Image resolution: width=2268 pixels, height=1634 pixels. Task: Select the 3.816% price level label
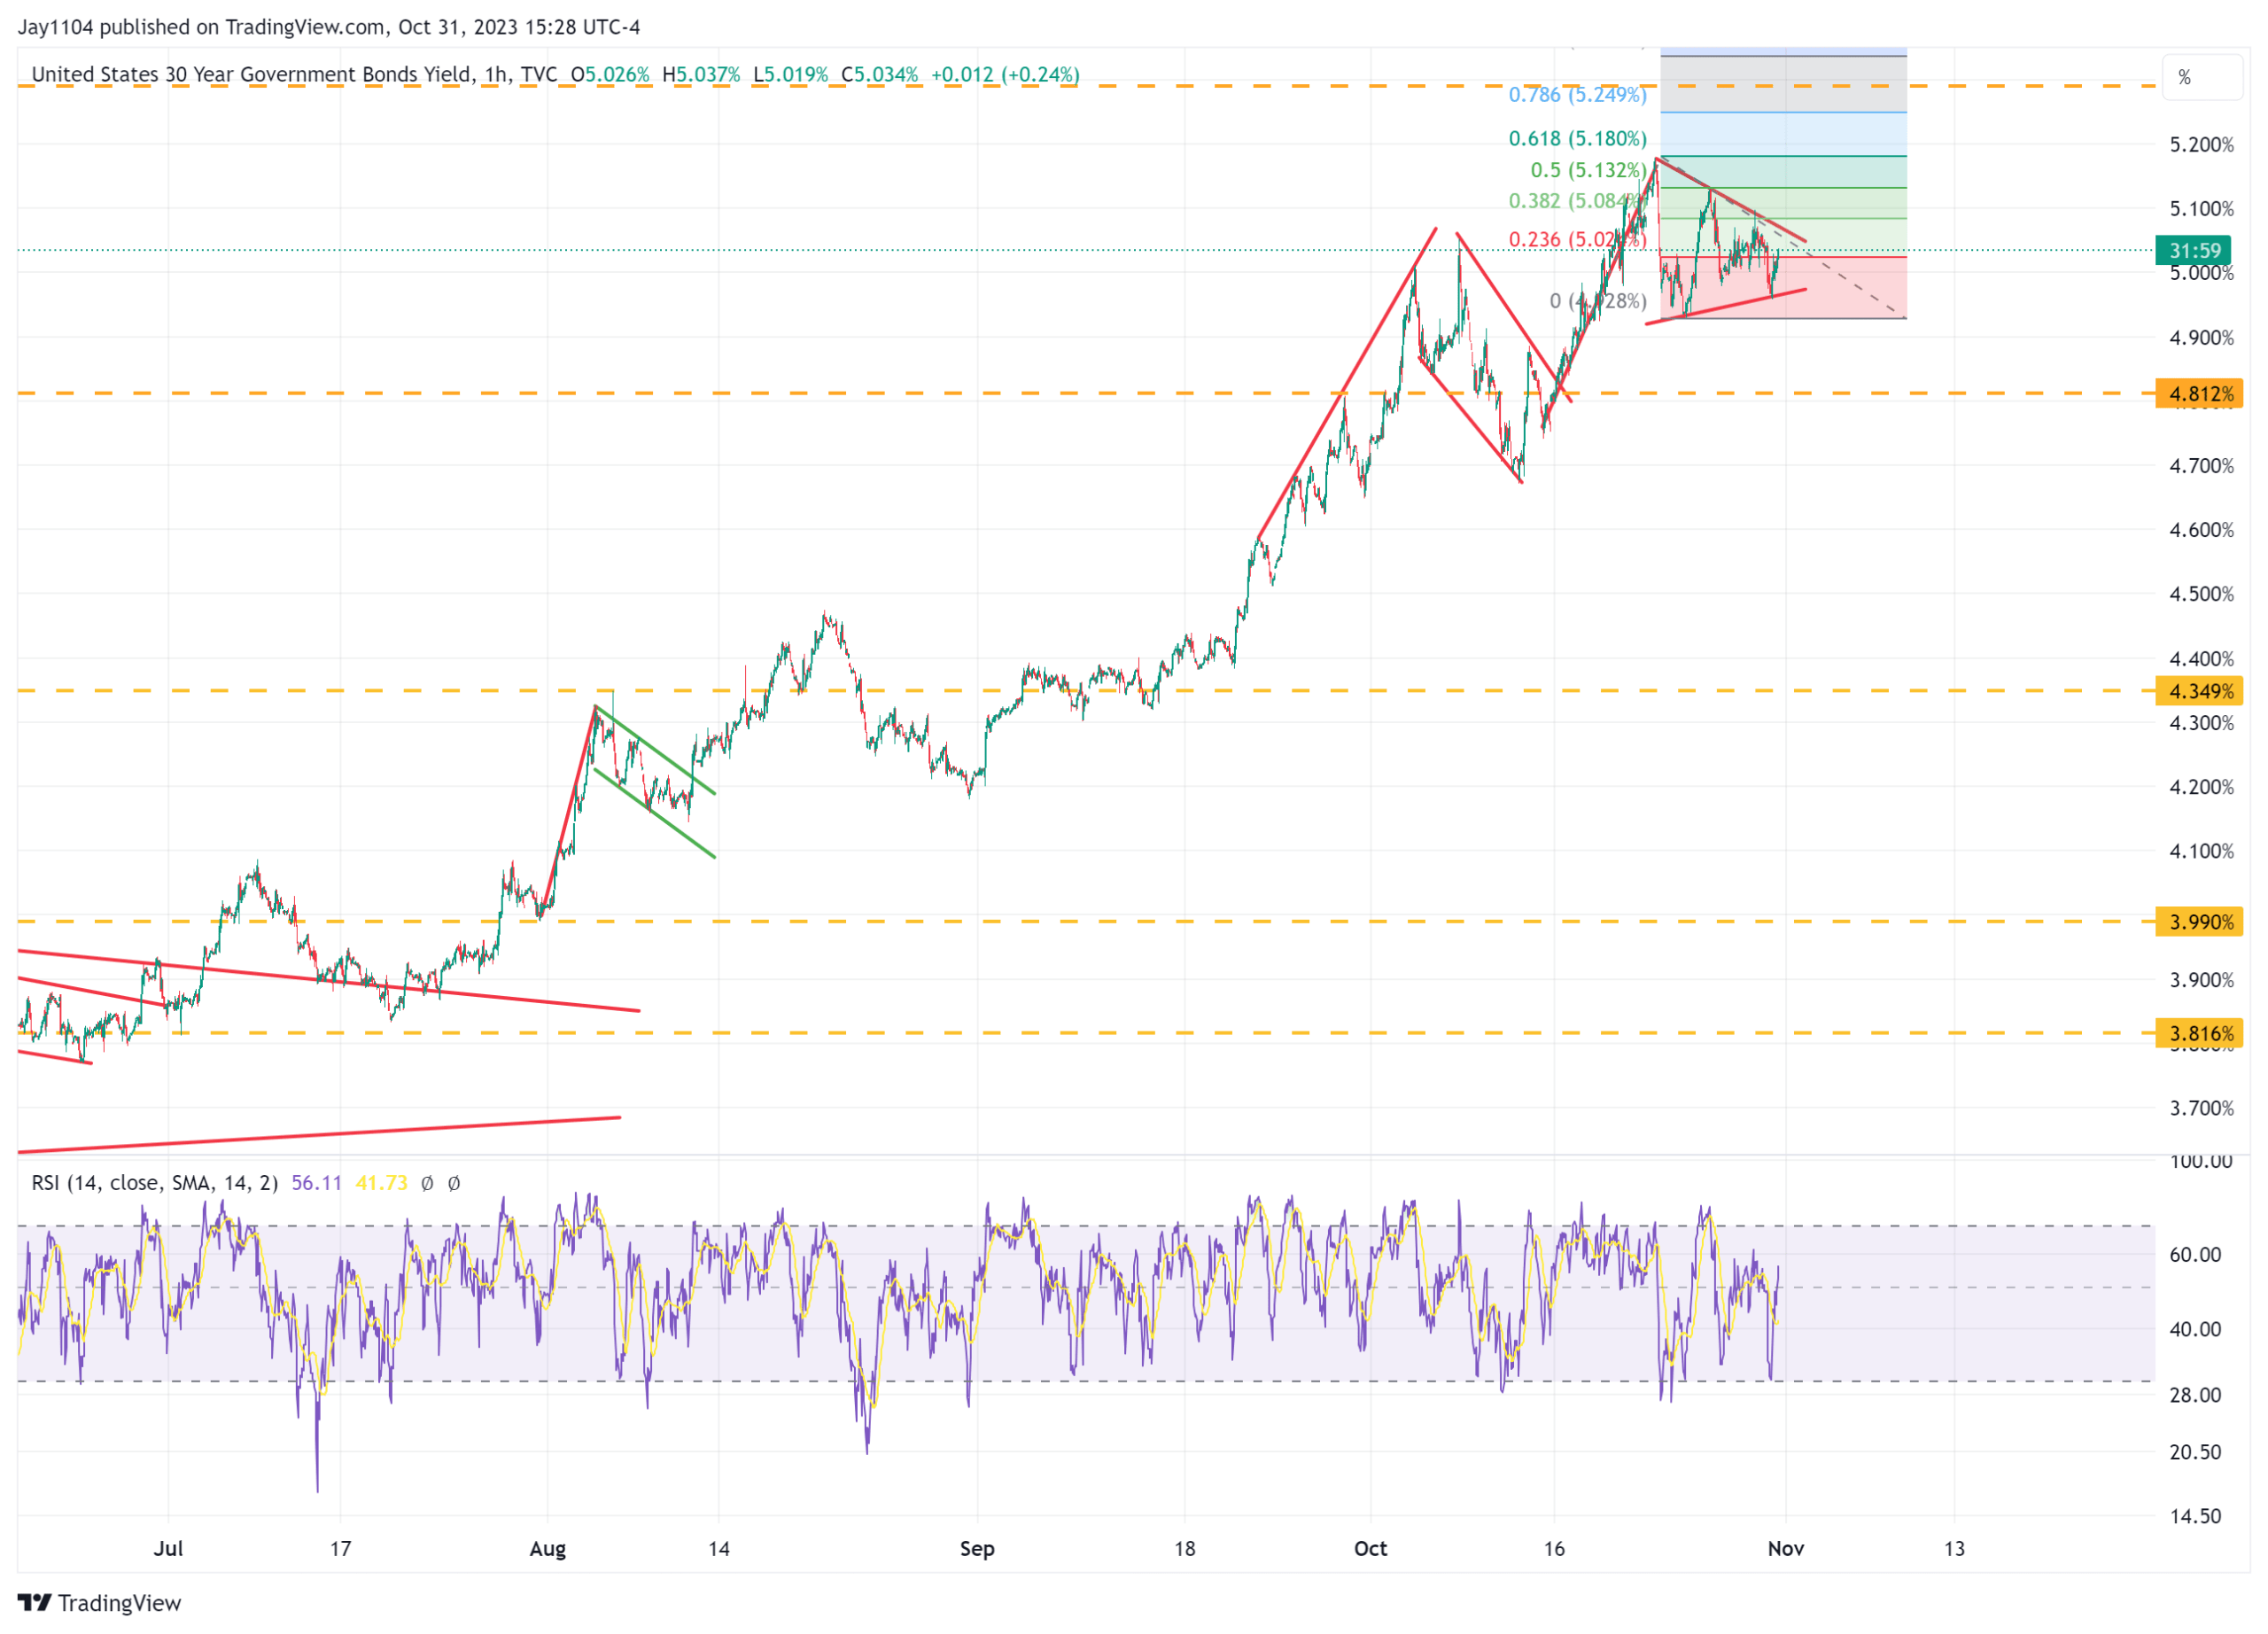(x=2199, y=1034)
